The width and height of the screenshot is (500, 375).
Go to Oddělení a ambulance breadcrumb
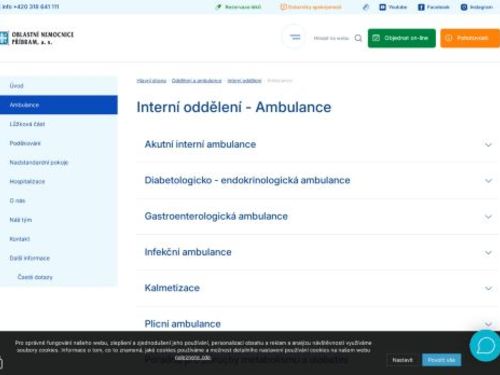click(197, 81)
